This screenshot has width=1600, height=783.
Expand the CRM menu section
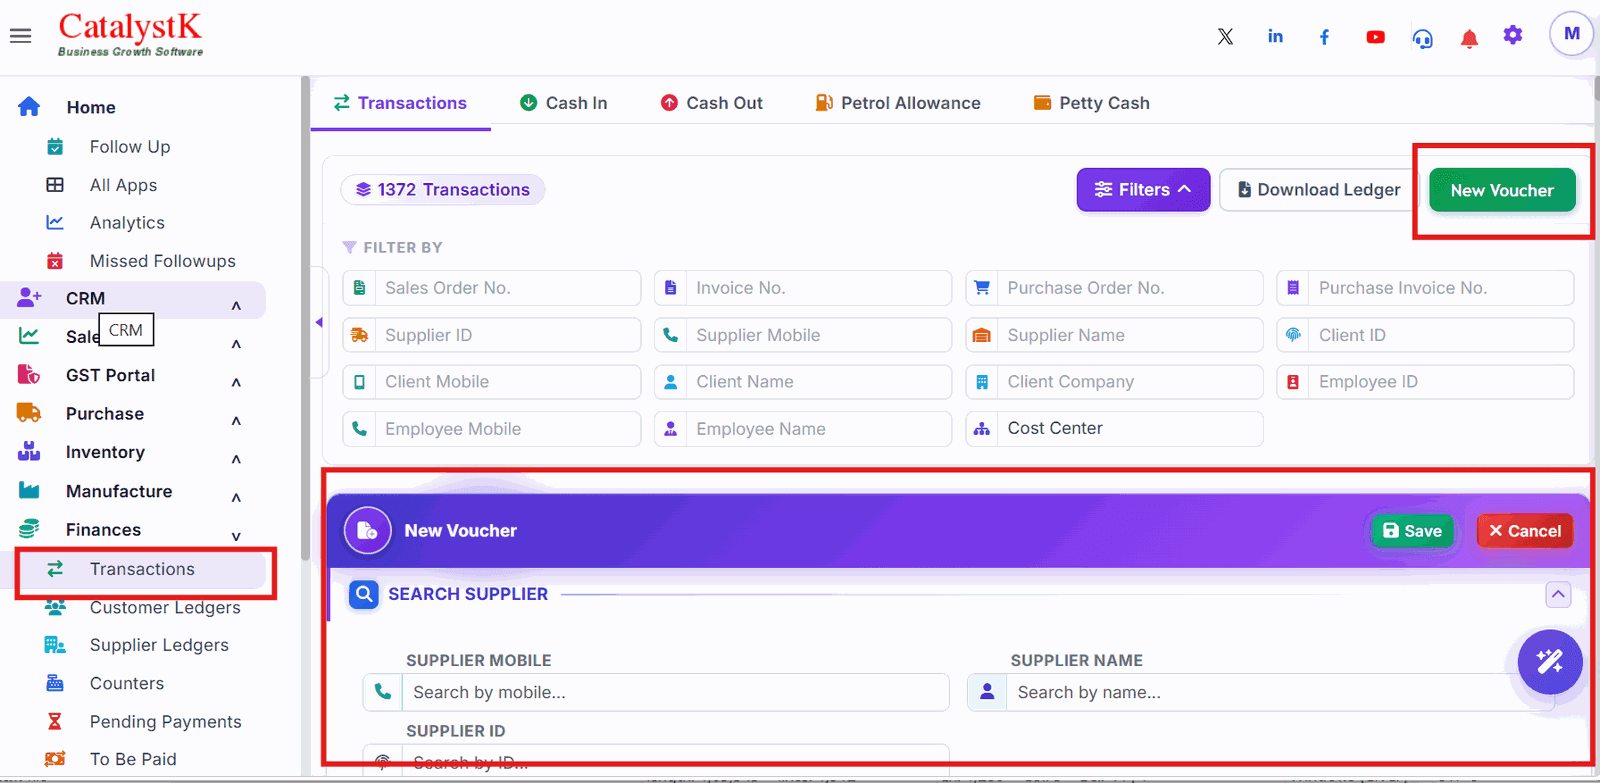click(236, 305)
